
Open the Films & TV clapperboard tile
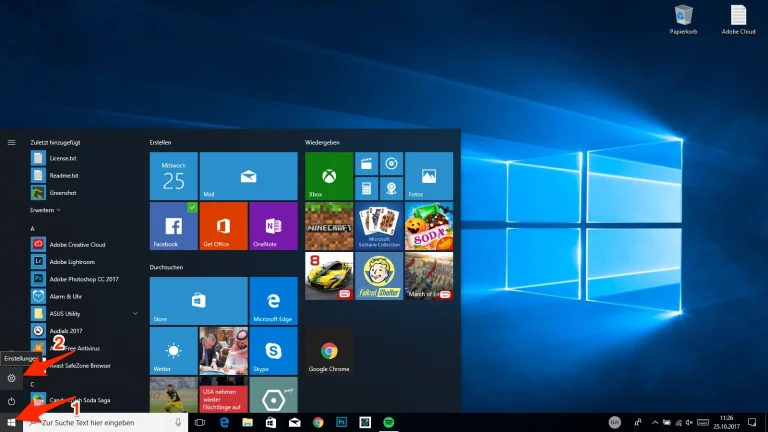(366, 164)
